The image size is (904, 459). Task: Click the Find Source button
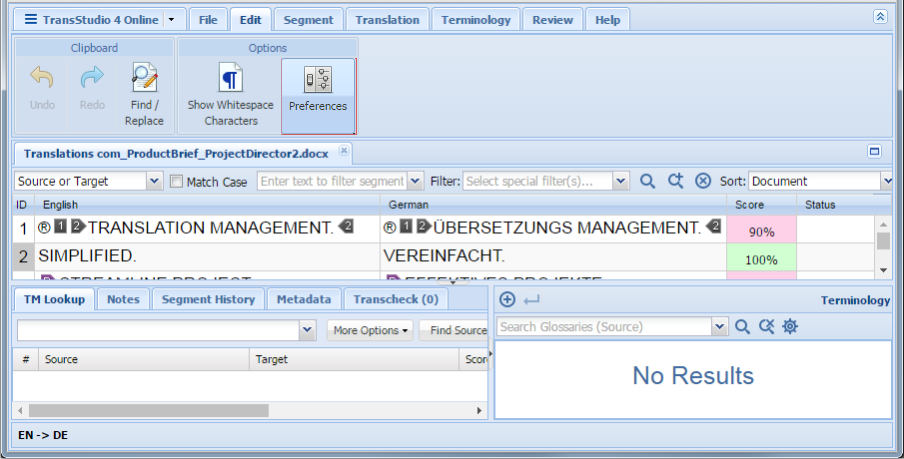pos(454,330)
